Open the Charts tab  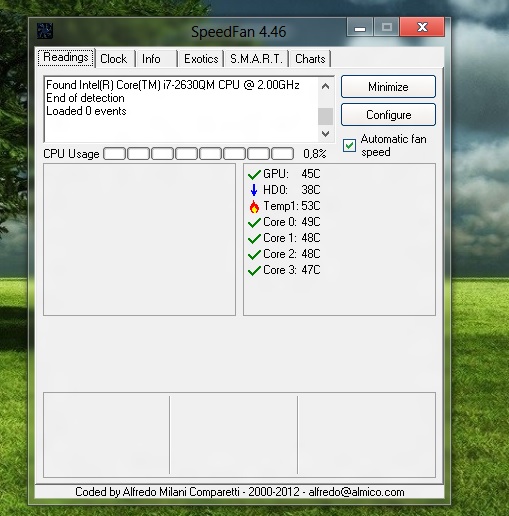tap(310, 59)
